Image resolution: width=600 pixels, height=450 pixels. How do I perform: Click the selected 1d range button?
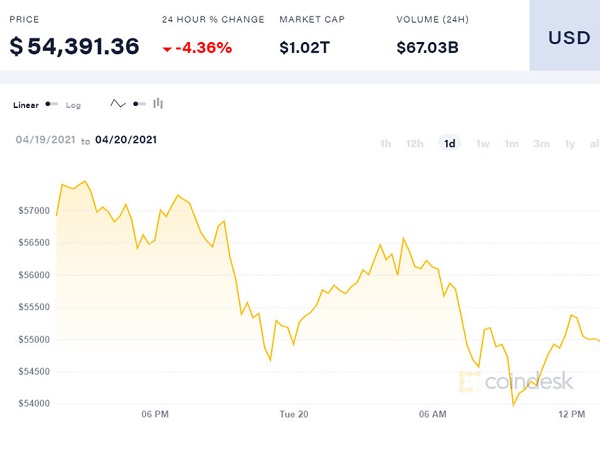[449, 144]
